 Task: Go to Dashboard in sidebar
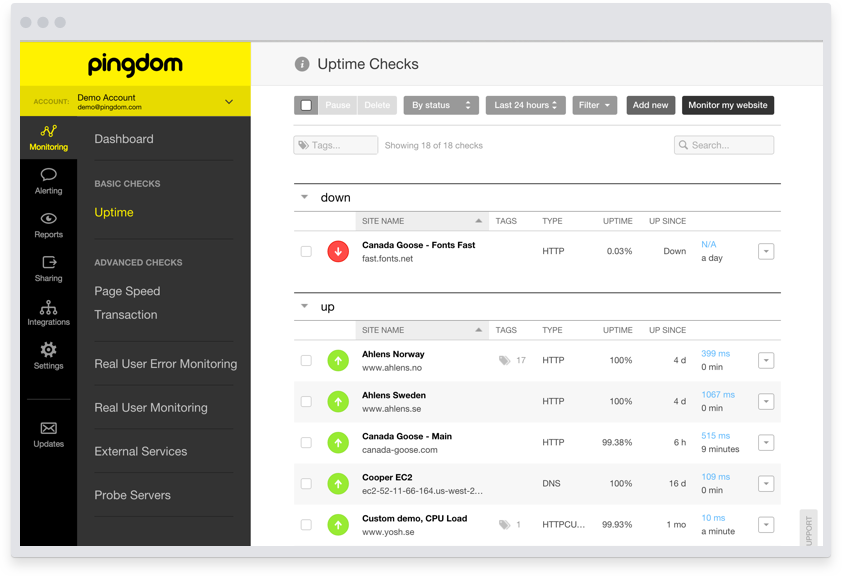point(124,139)
